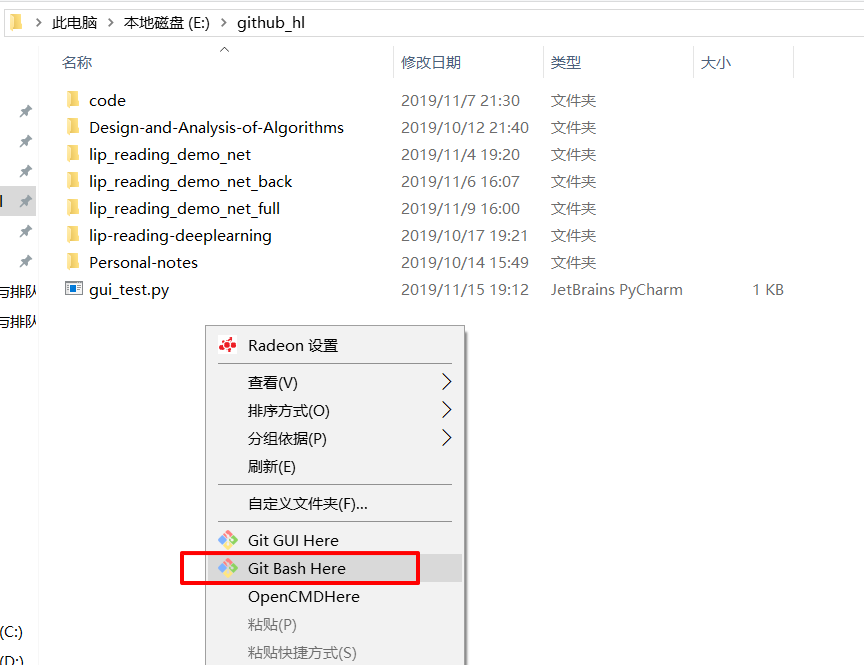The image size is (864, 665).
Task: Click the Git GUI Here icon
Action: pos(228,540)
